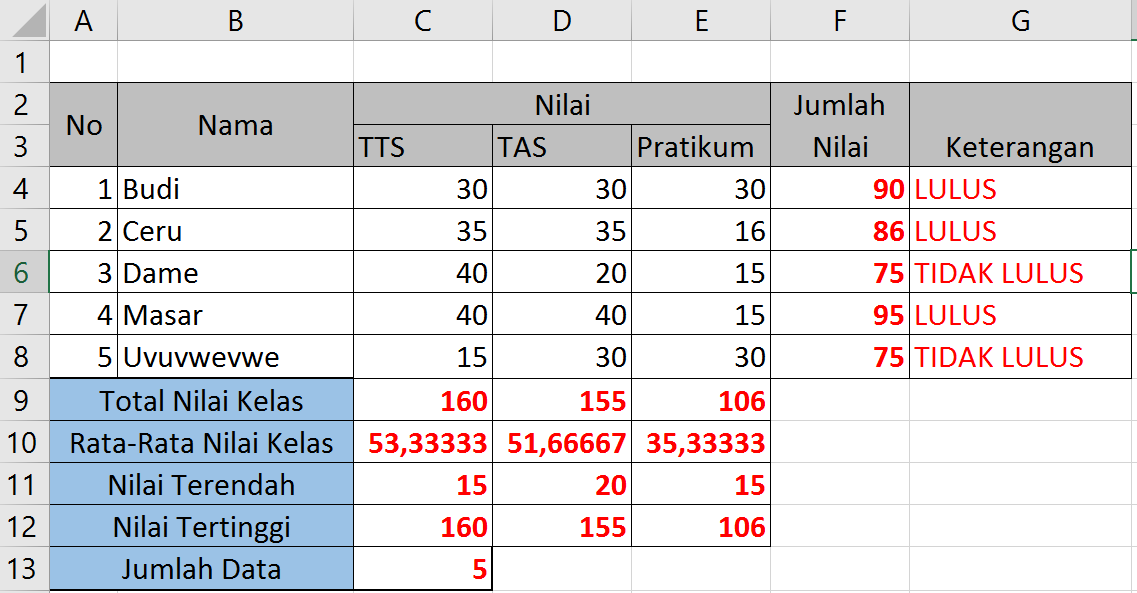Select the Rata-Rata Nilai Kelas label
The height and width of the screenshot is (593, 1137).
pyautogui.click(x=200, y=442)
